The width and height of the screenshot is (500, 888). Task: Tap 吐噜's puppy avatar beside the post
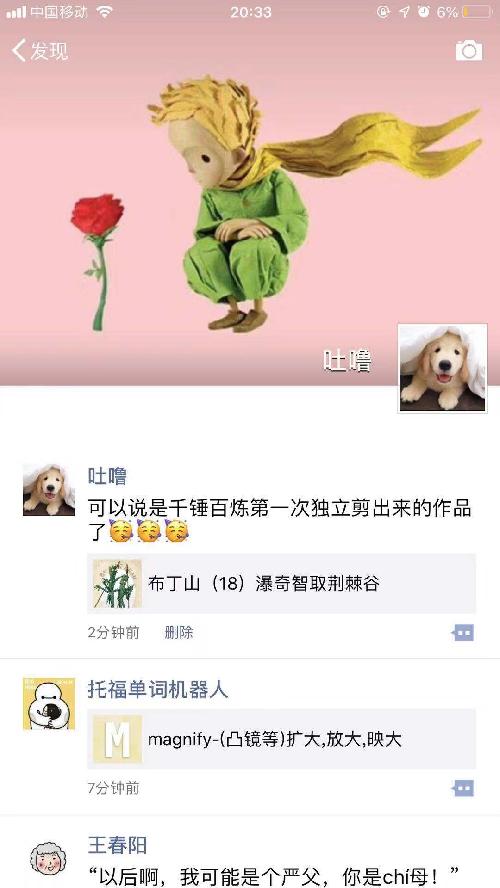click(49, 490)
